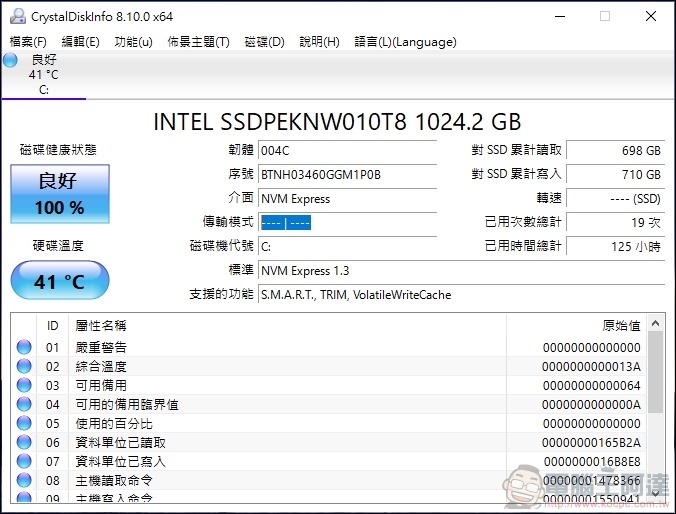Select the 主機讀取命令 attribute row
The width and height of the screenshot is (676, 514).
(x=329, y=480)
